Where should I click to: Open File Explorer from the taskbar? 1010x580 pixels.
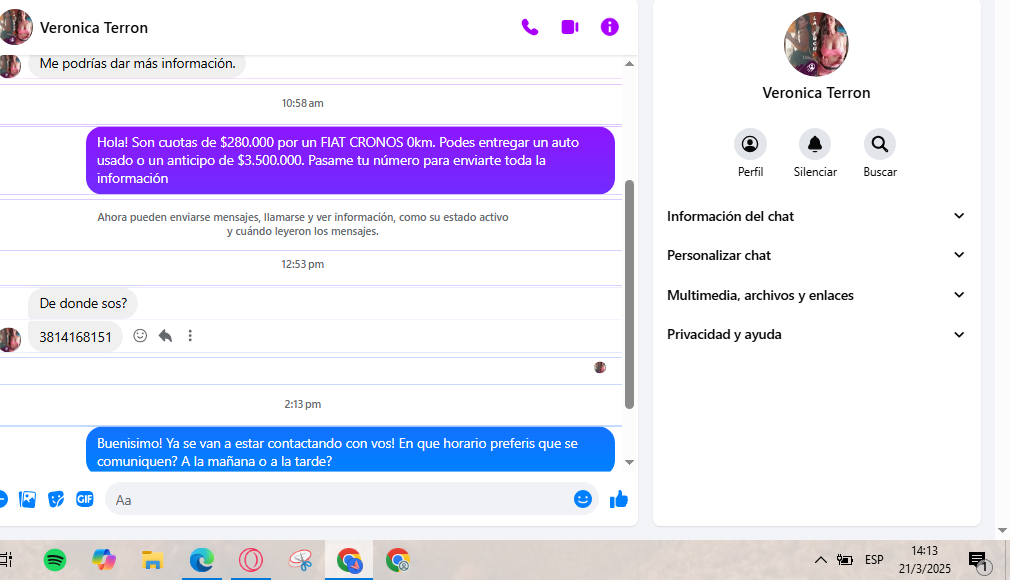(x=152, y=560)
